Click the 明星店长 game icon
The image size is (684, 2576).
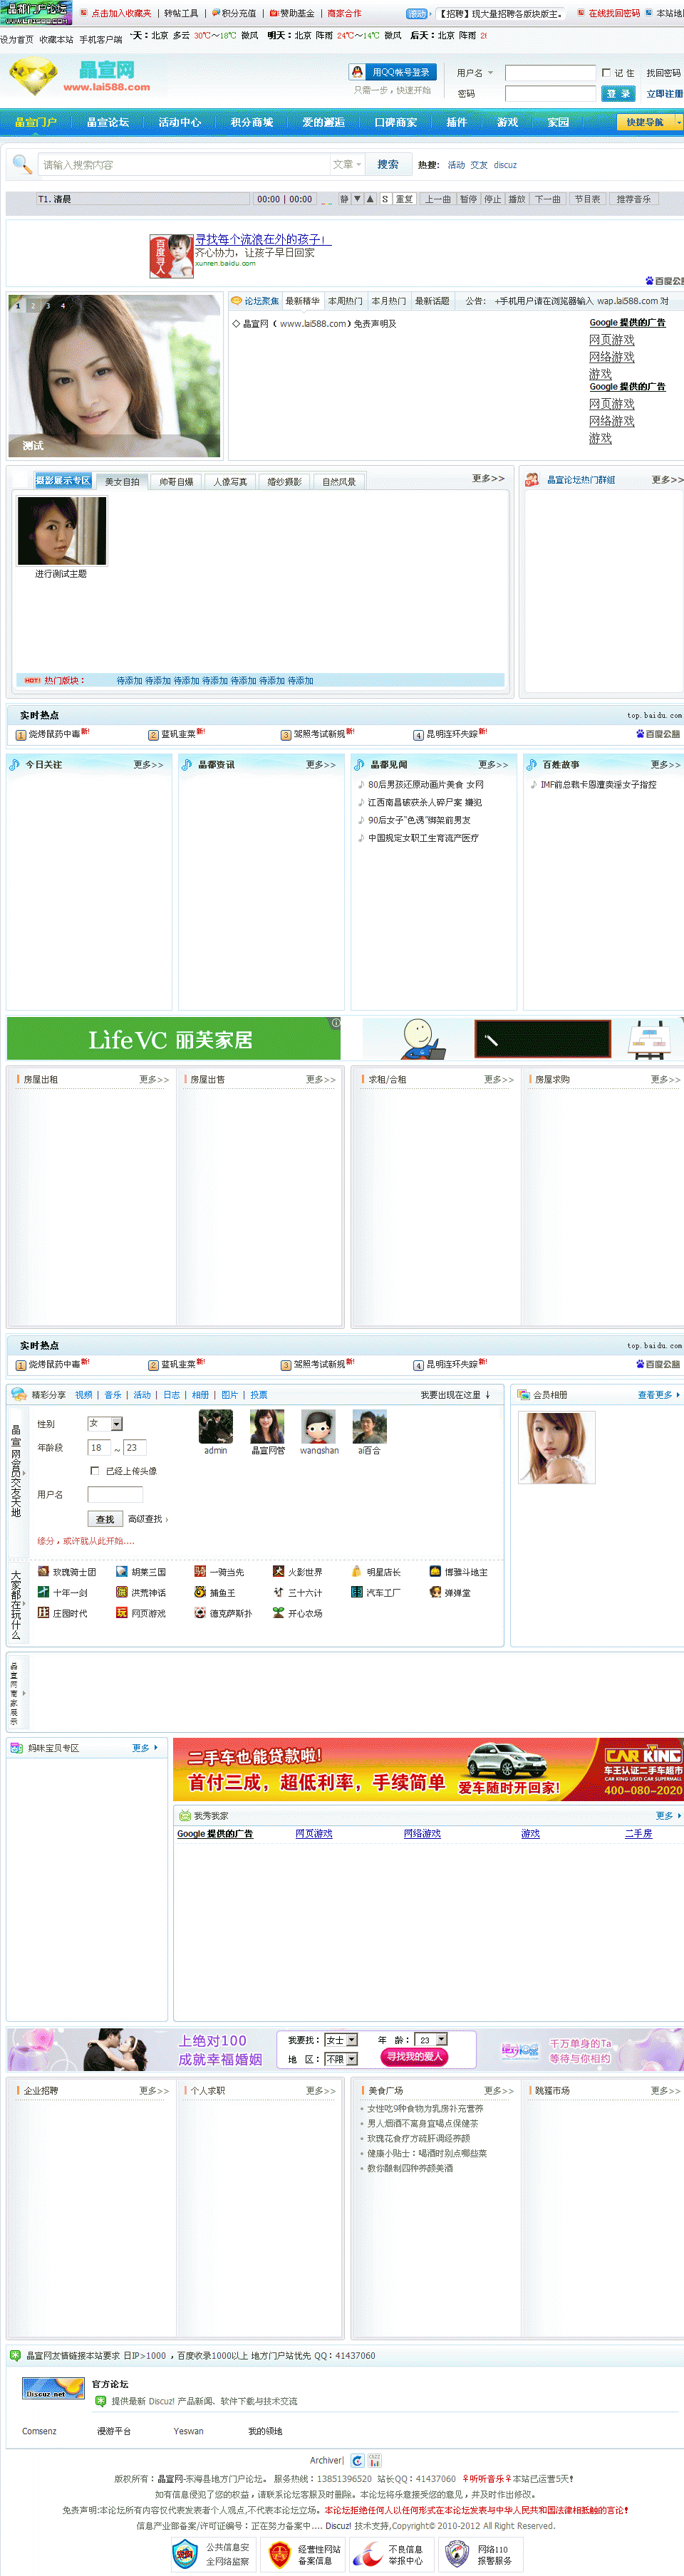[x=357, y=1571]
